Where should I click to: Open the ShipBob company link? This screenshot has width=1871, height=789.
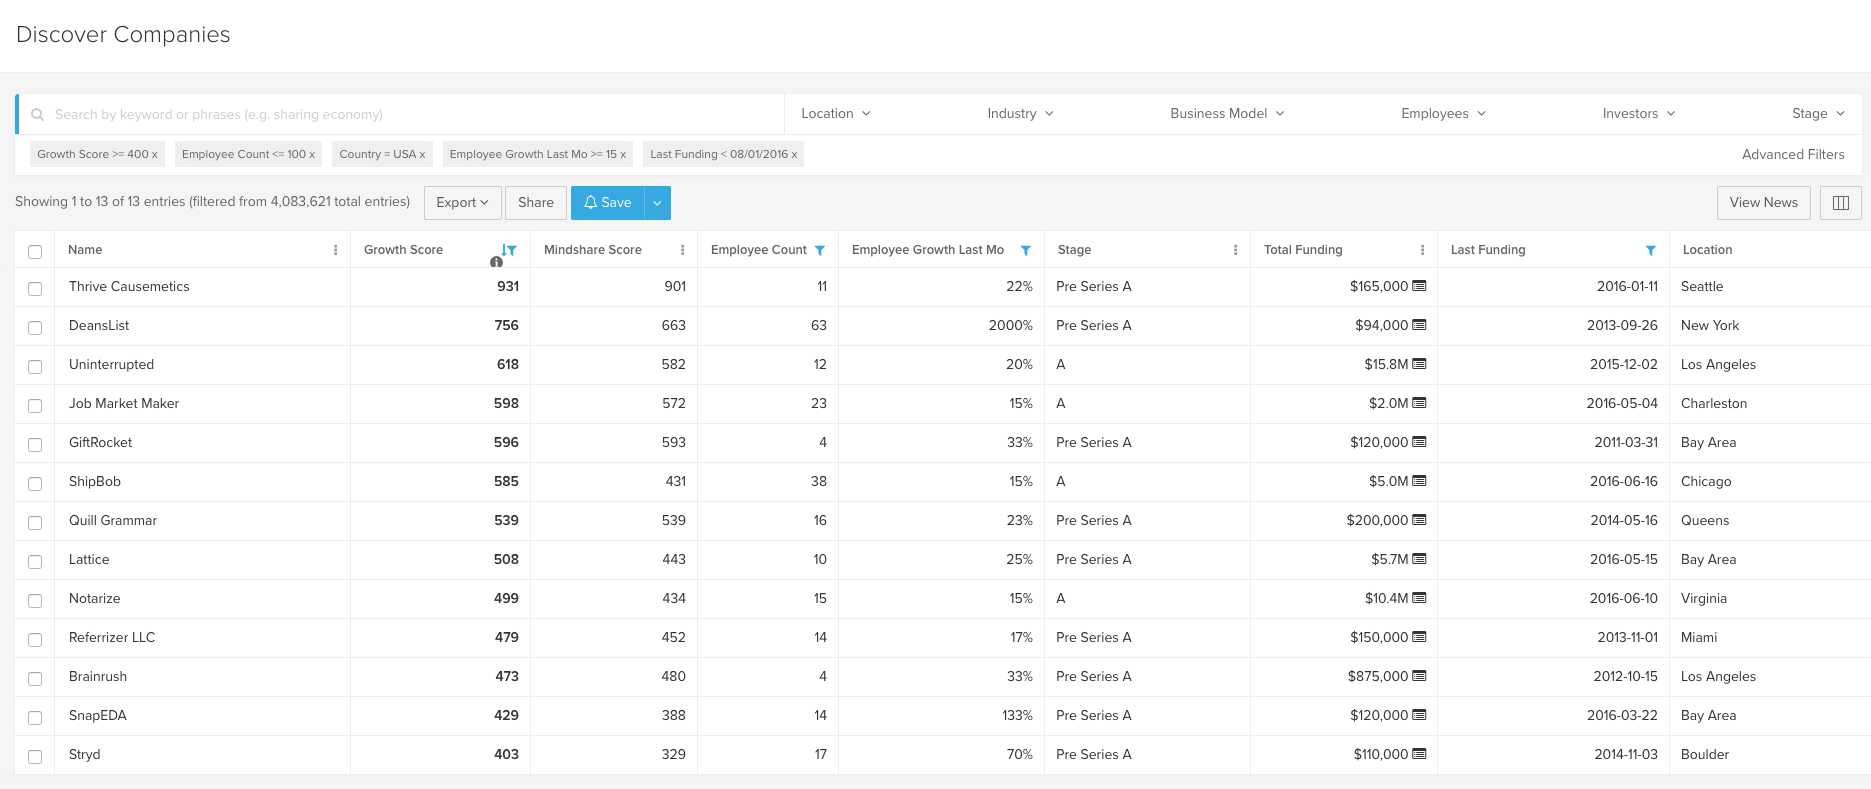coord(95,481)
